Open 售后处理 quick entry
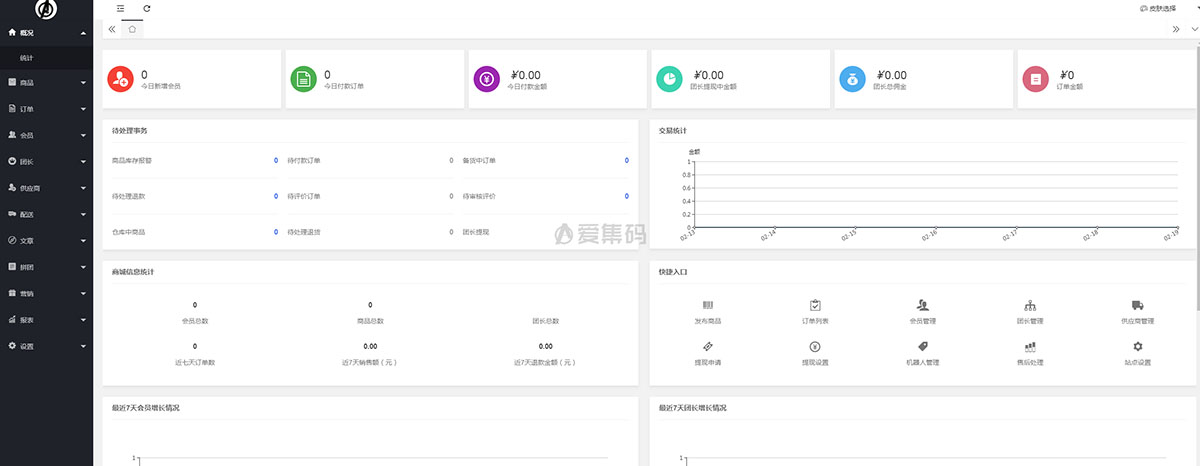Viewport: 1200px width, 466px height. (1029, 352)
